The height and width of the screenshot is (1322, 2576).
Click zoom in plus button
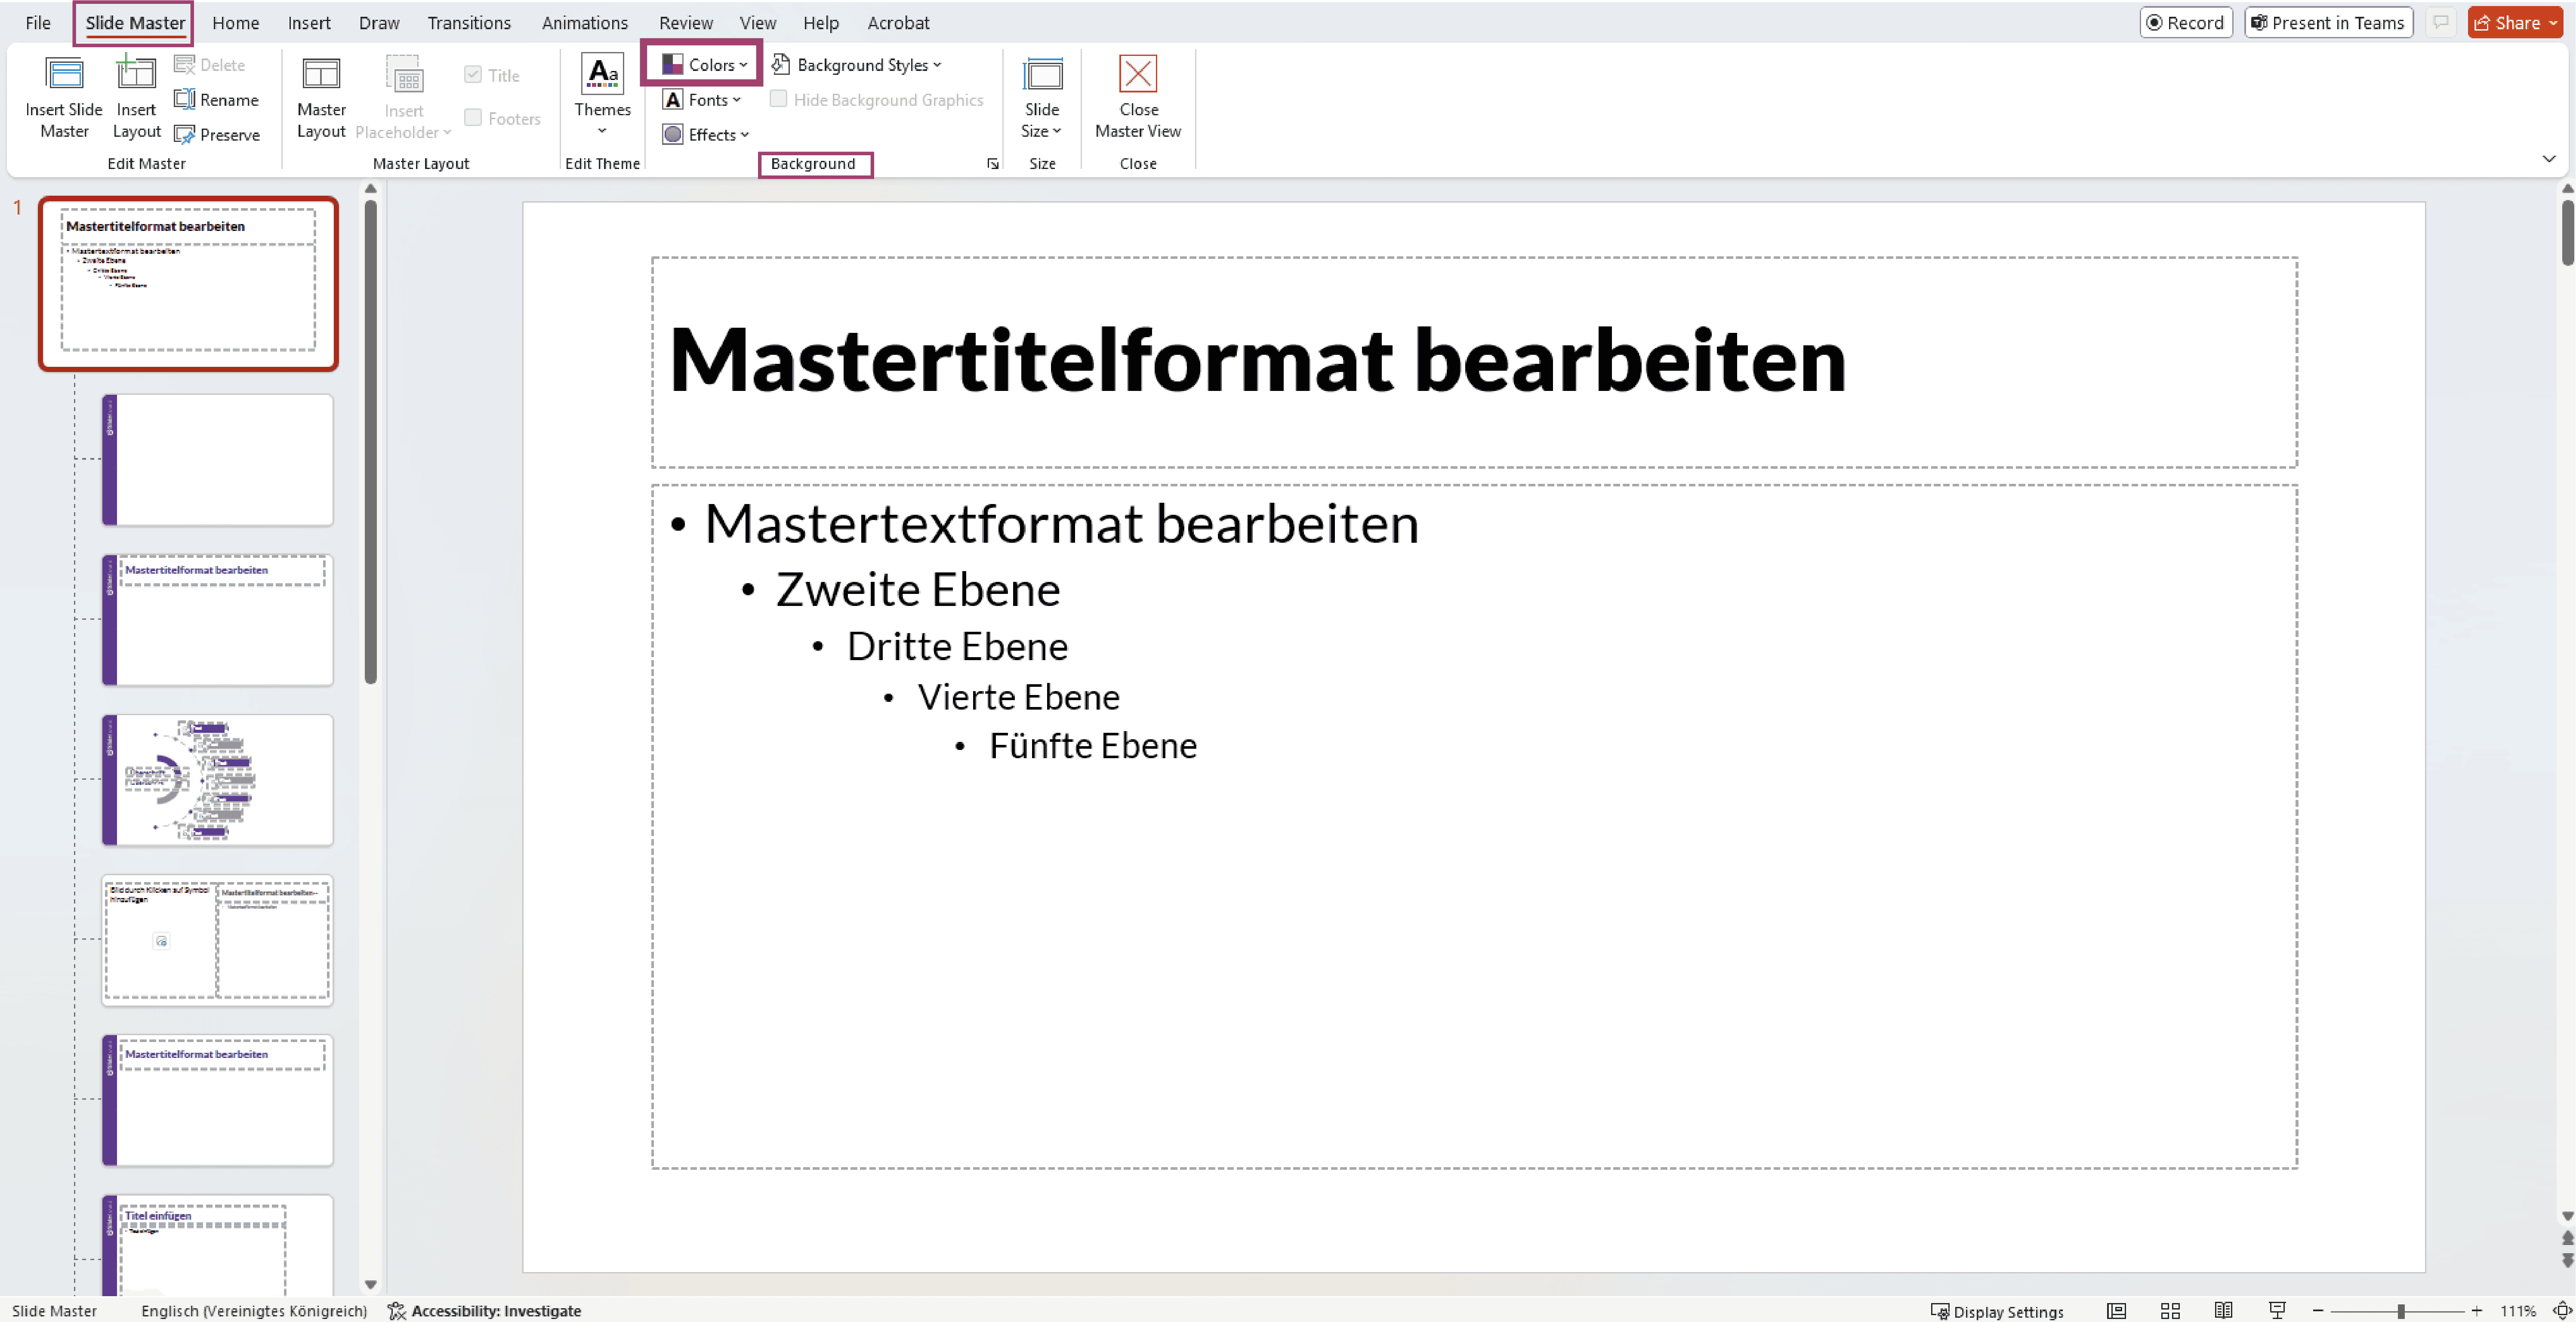[x=2477, y=1311]
